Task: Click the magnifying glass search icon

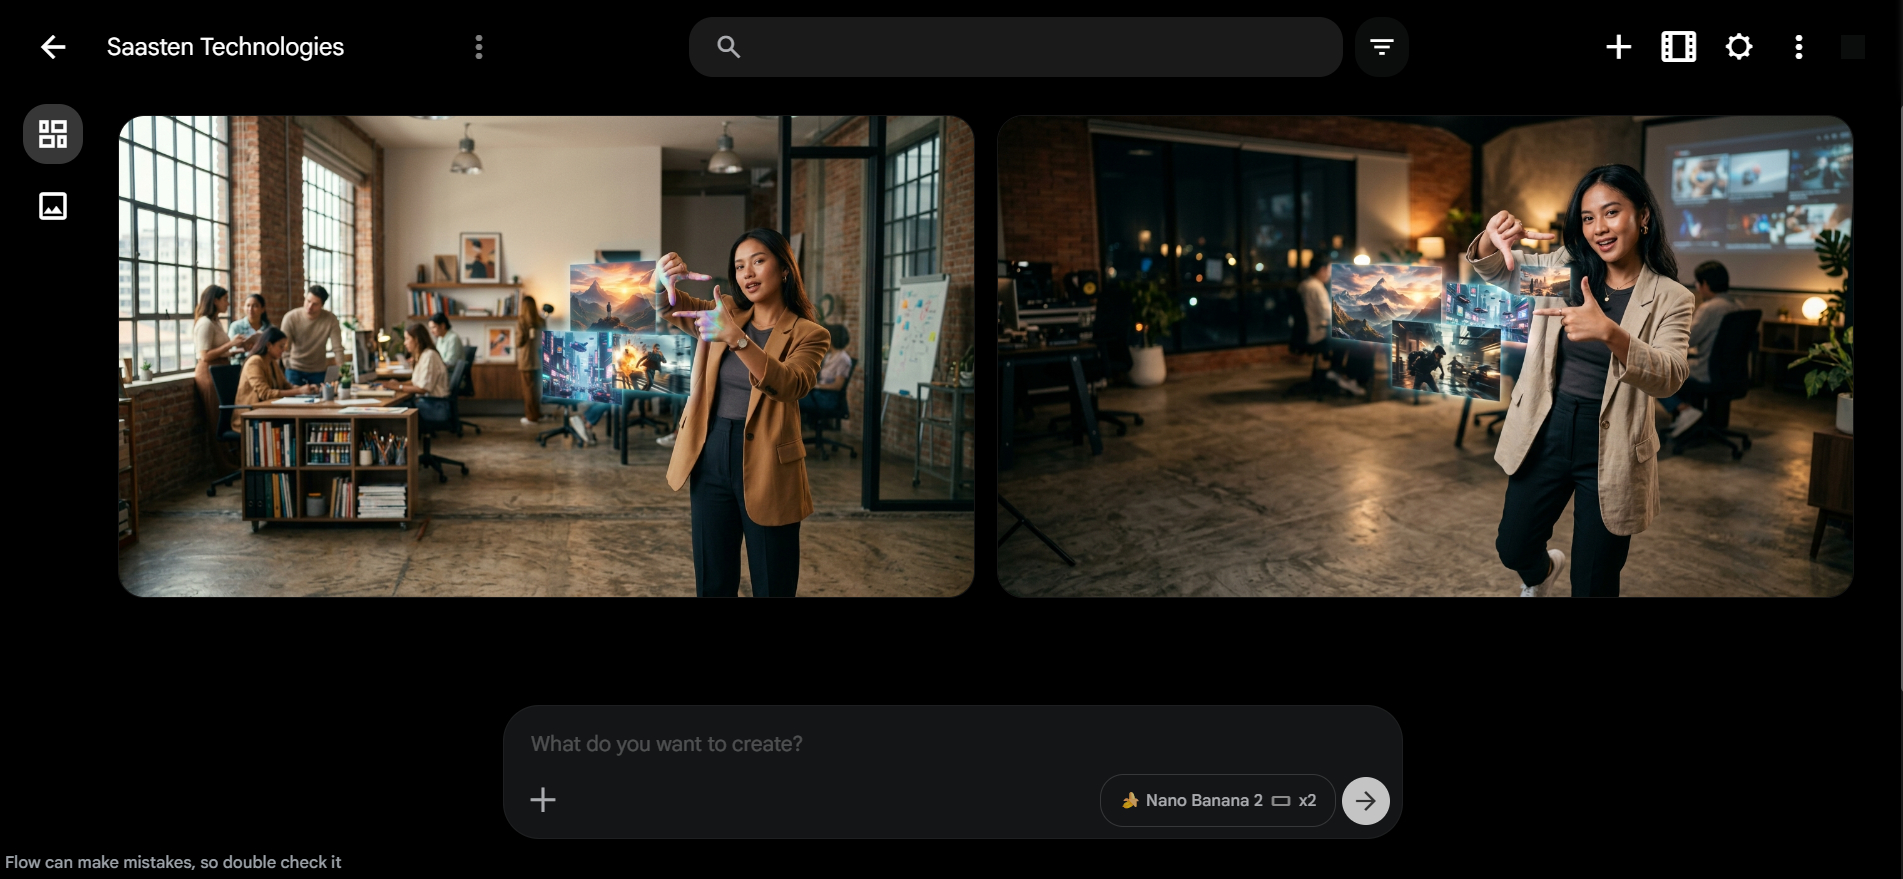Action: (728, 47)
